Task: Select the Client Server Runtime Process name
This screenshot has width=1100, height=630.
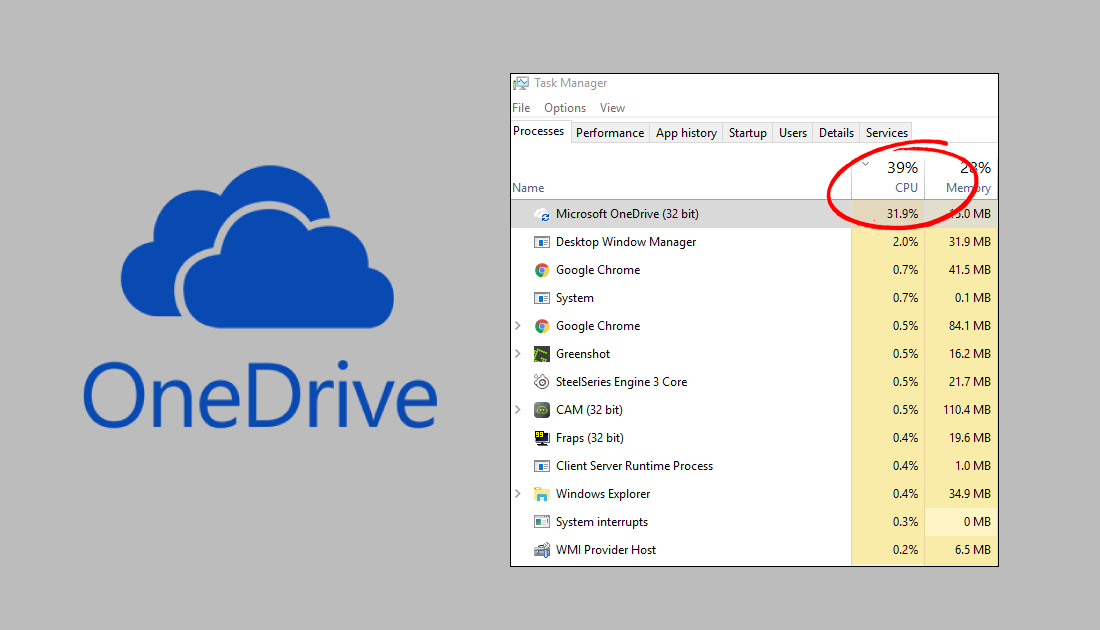Action: pyautogui.click(x=634, y=466)
